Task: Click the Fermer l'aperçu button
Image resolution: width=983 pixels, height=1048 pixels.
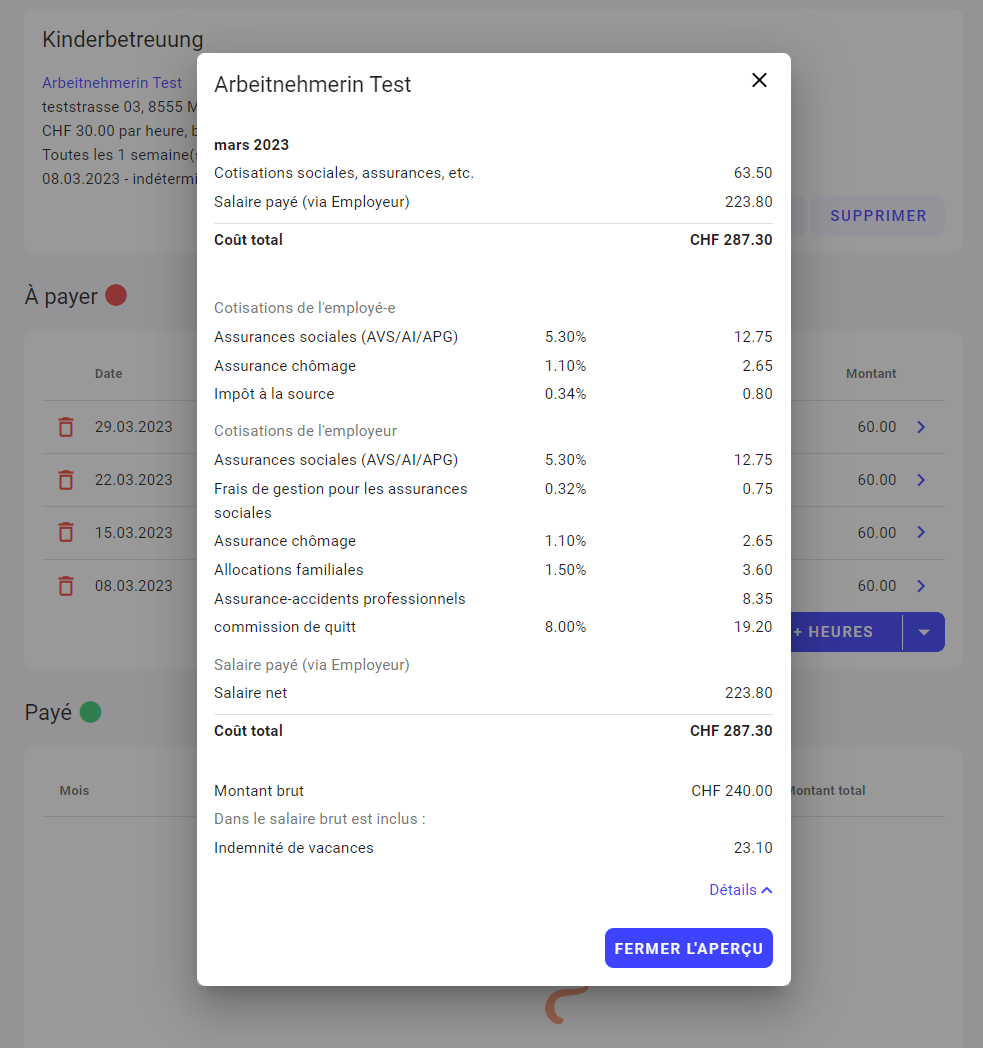Action: [x=688, y=949]
